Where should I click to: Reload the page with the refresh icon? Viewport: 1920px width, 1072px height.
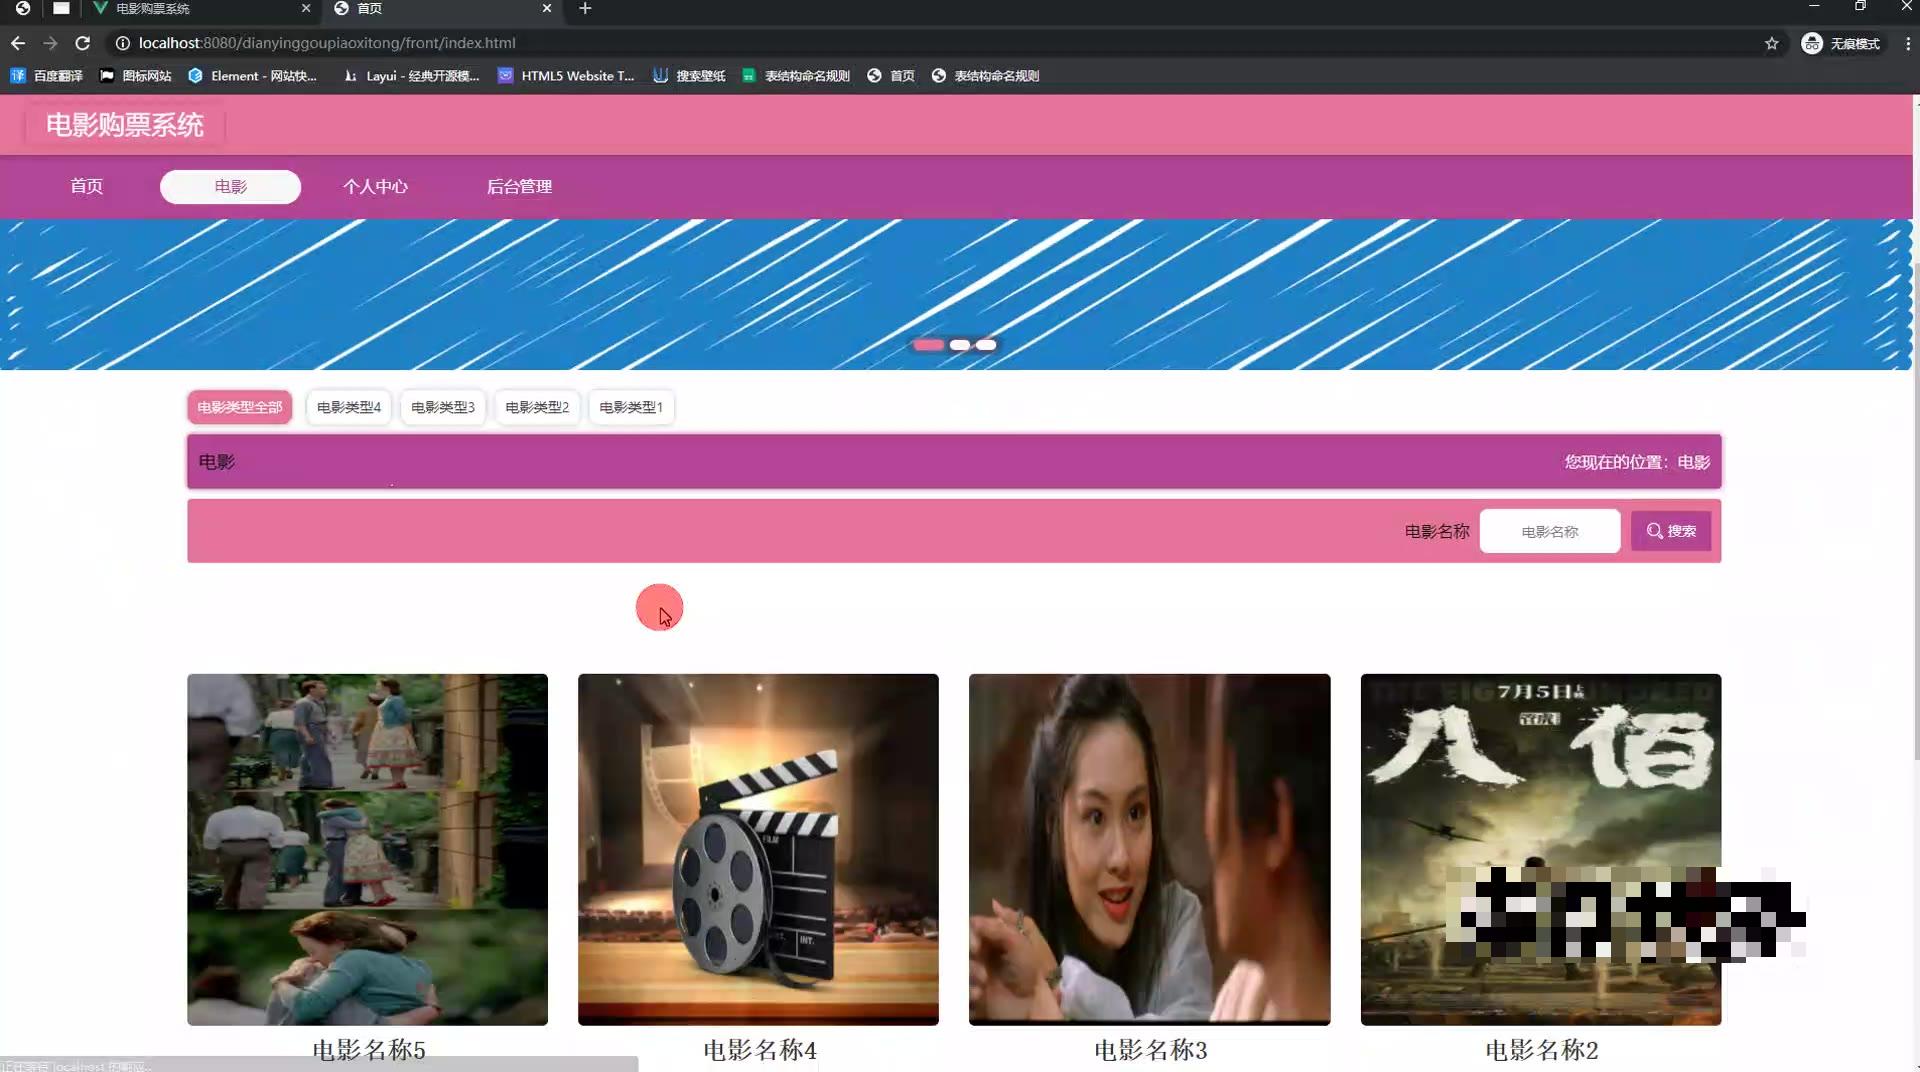pos(83,43)
